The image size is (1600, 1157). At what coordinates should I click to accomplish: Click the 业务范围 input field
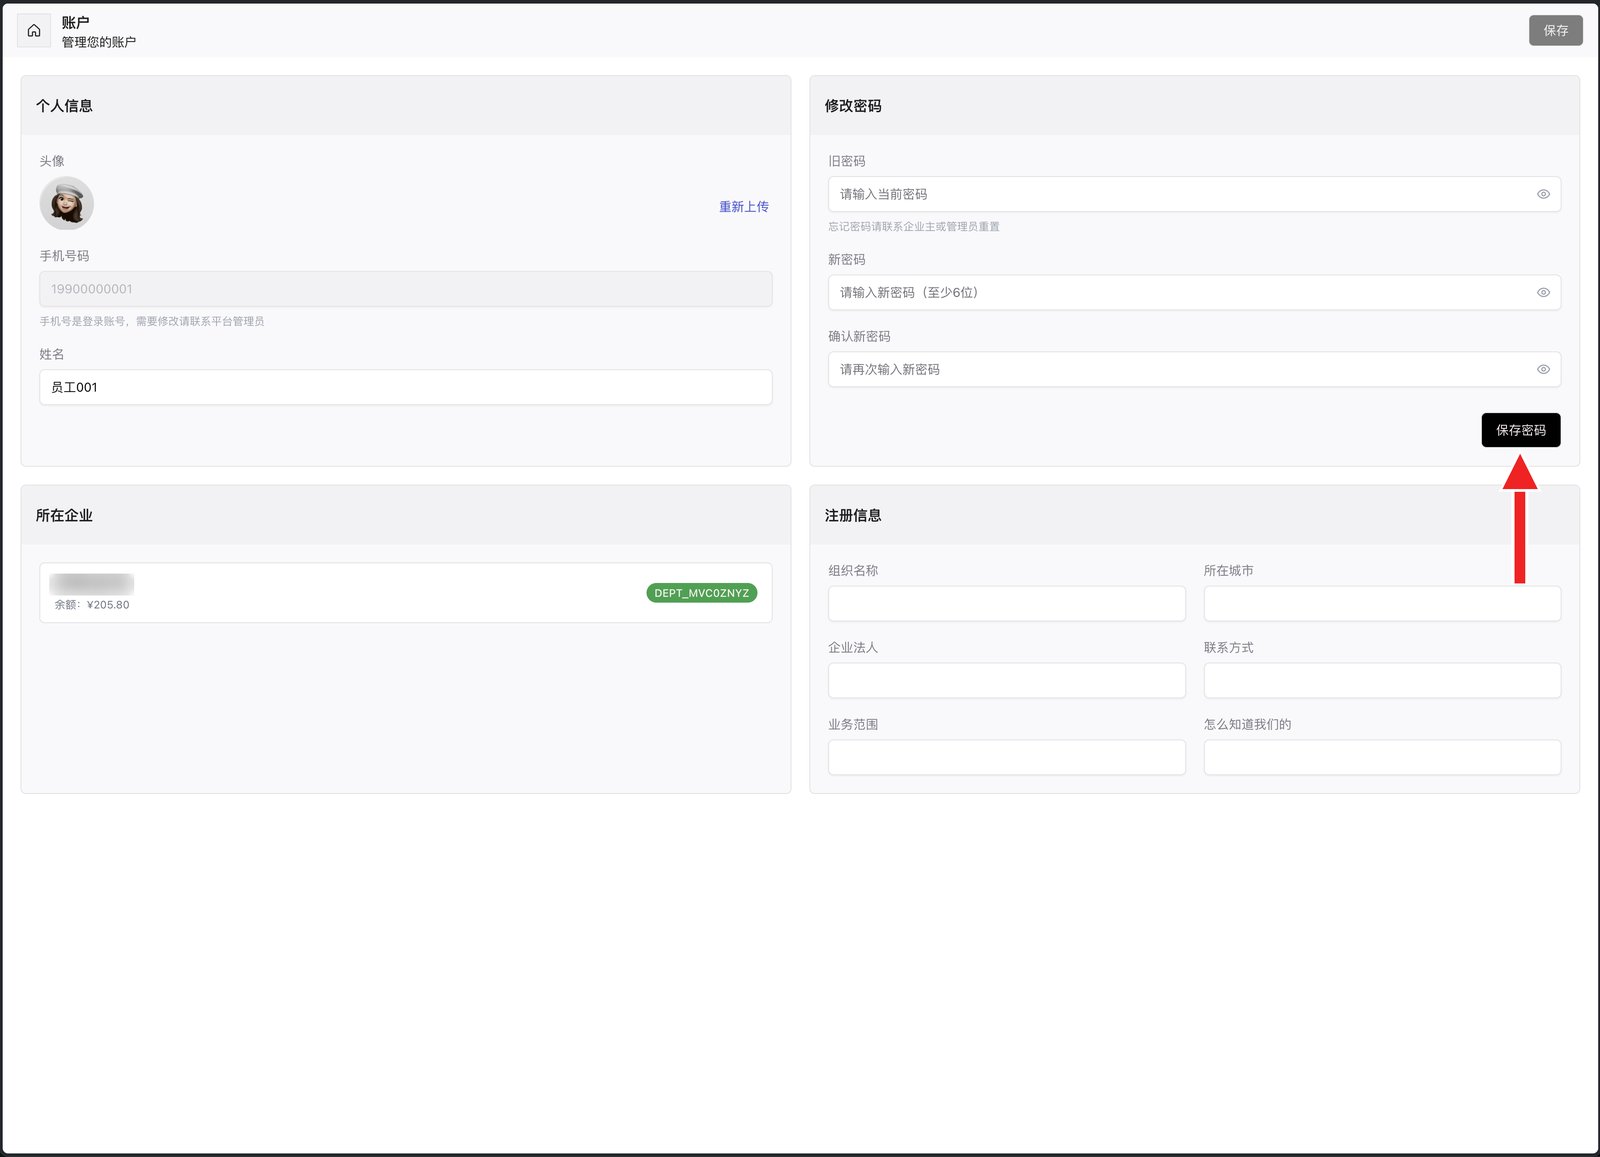[1007, 758]
